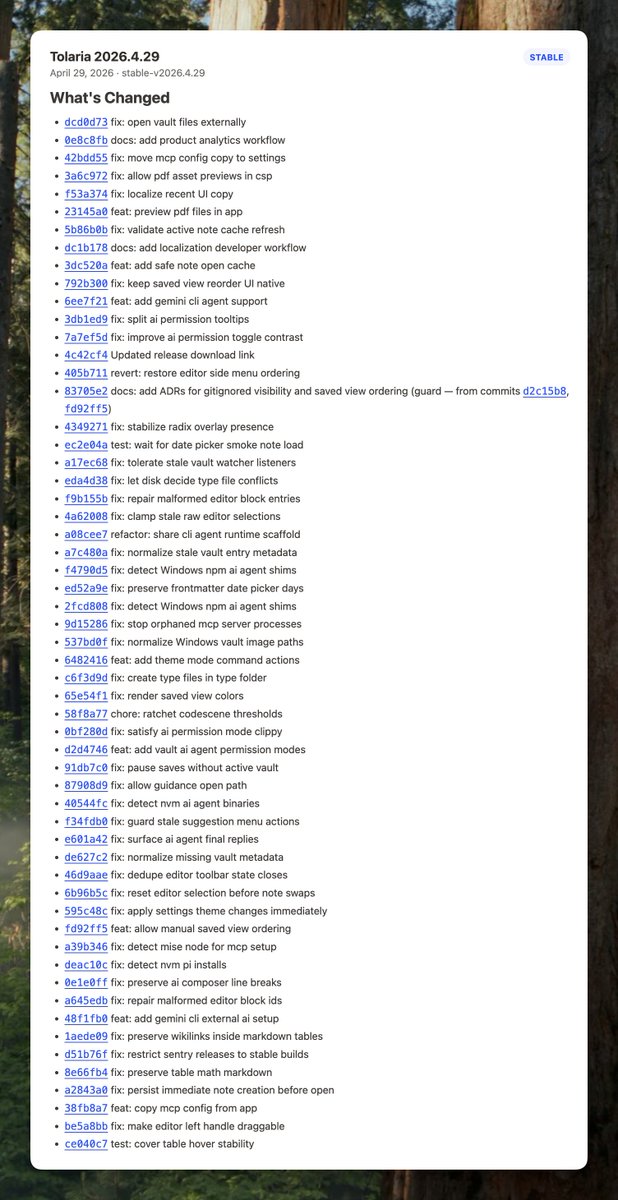618x1200 pixels.
Task: View commit 537bd0f Windows vault image paths
Action: (x=86, y=642)
